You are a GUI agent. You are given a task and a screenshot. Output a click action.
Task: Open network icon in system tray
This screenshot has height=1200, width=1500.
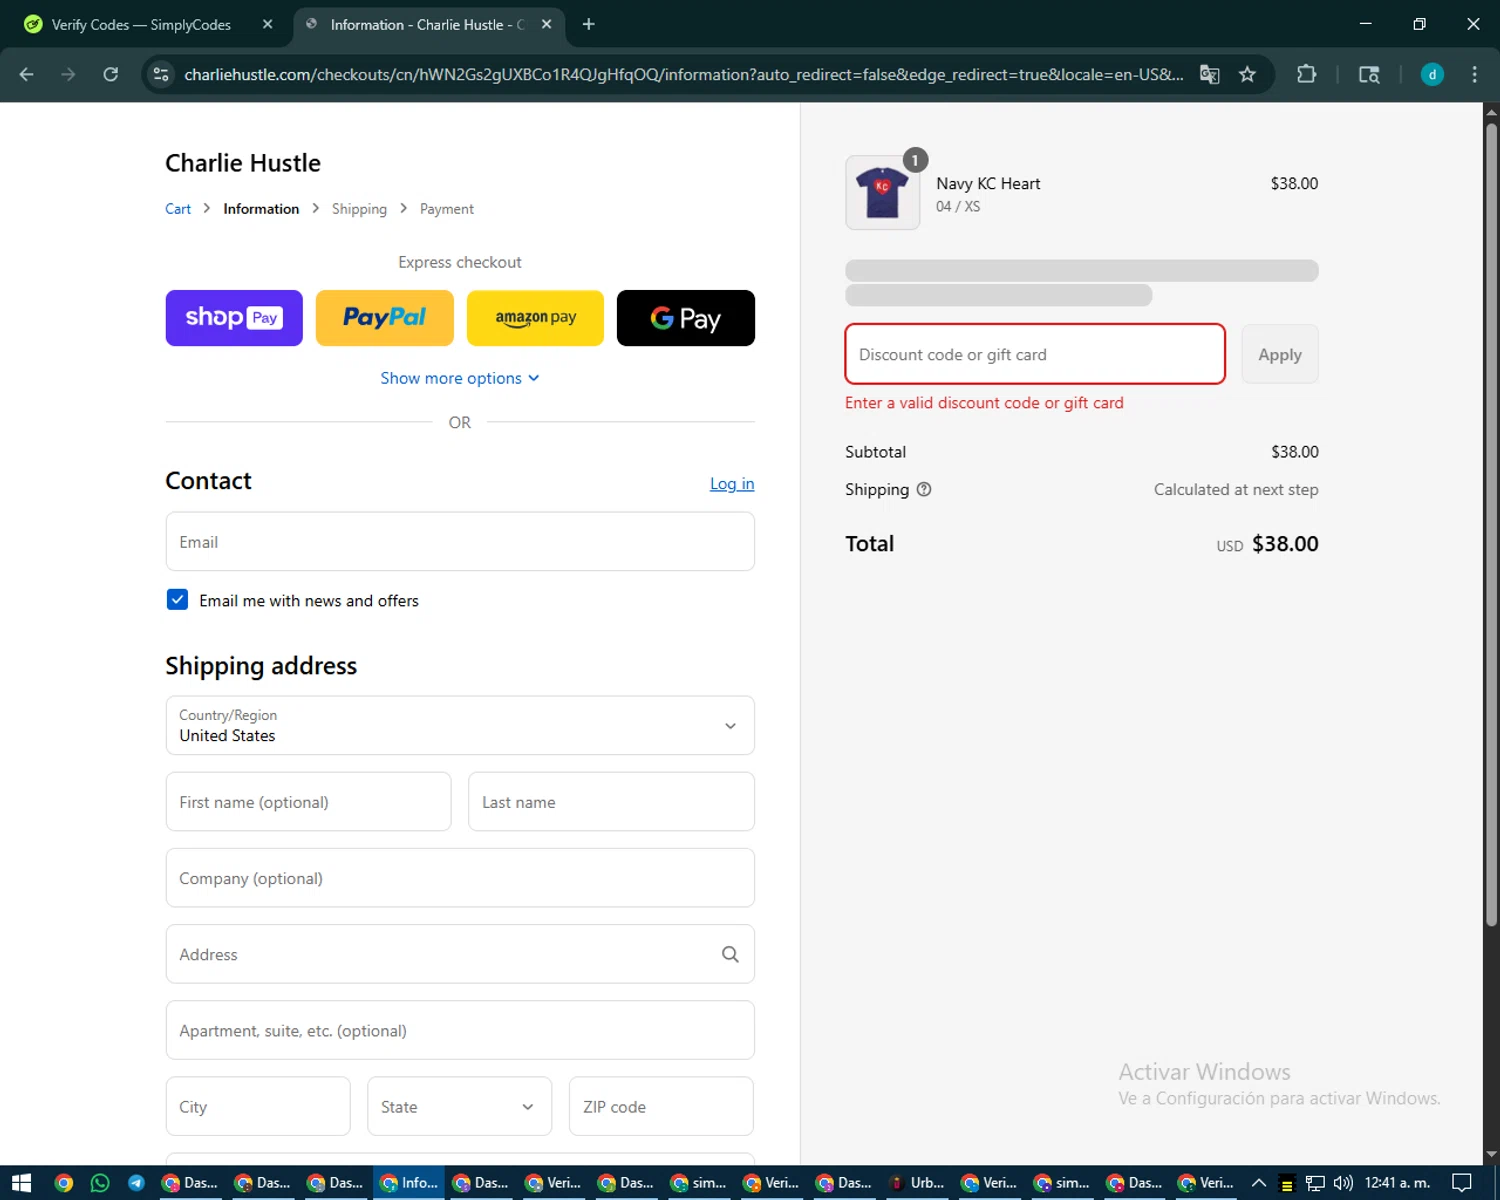pyautogui.click(x=1315, y=1183)
